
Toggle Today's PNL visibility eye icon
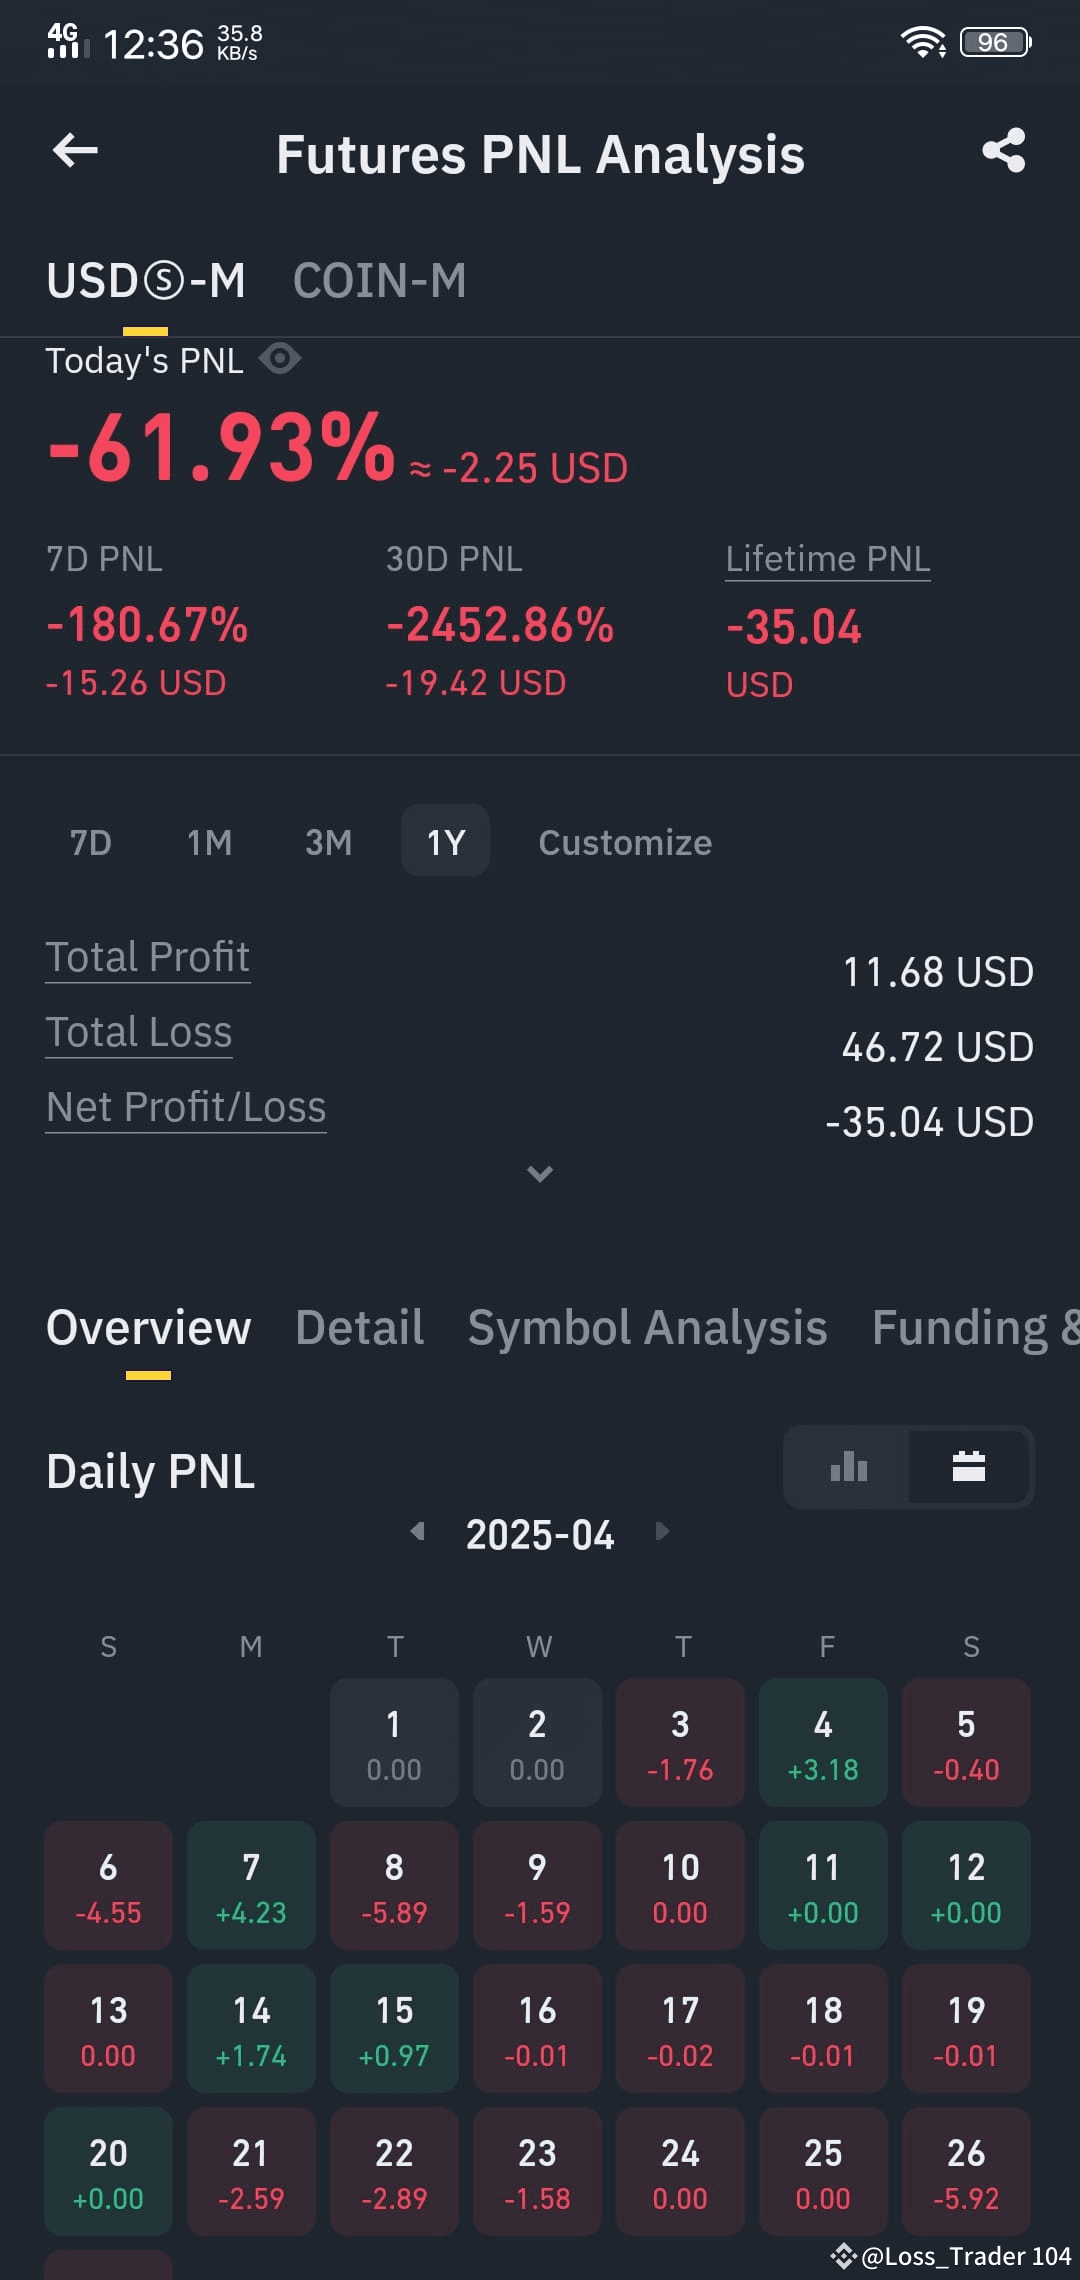(x=280, y=358)
